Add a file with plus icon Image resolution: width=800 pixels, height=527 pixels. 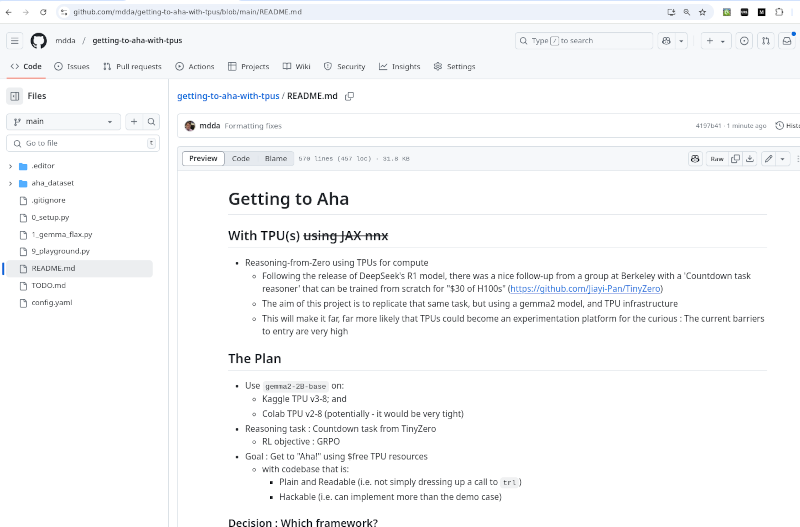click(134, 121)
